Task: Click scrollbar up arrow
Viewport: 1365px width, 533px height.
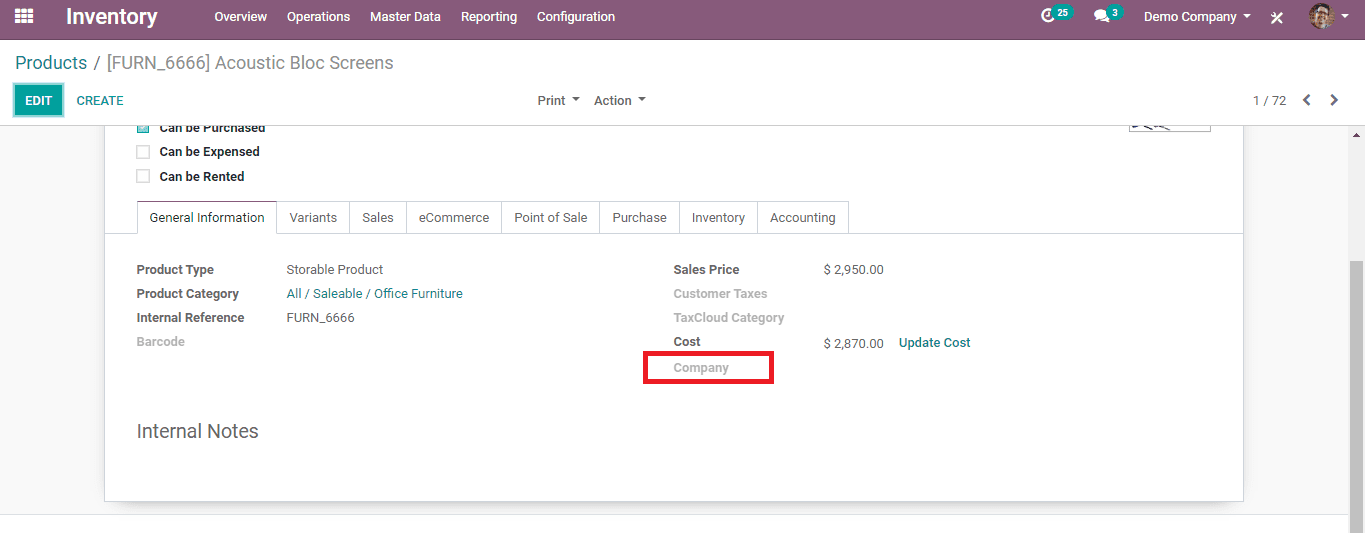Action: pos(1357,133)
